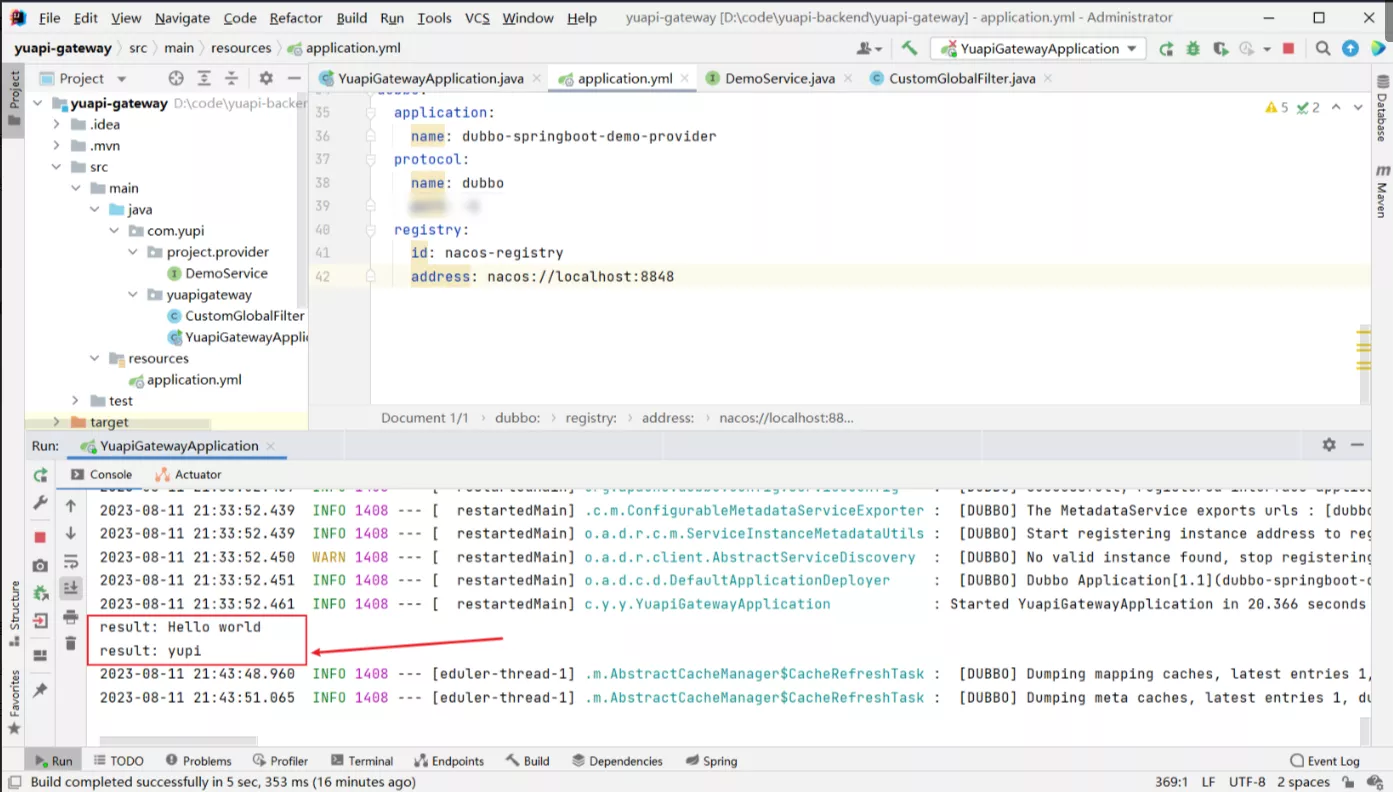The width and height of the screenshot is (1393, 792).
Task: Expand the .idea folder
Action: pyautogui.click(x=56, y=124)
